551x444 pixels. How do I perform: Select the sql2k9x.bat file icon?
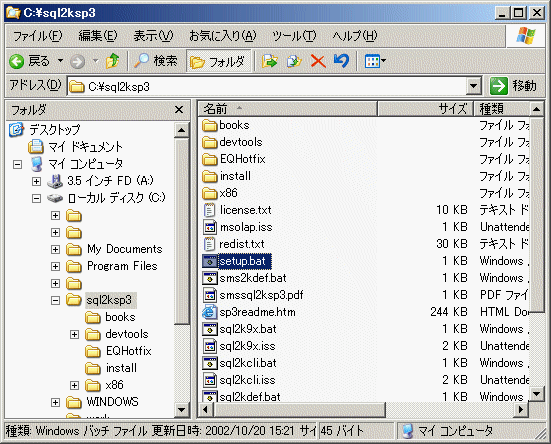210,329
